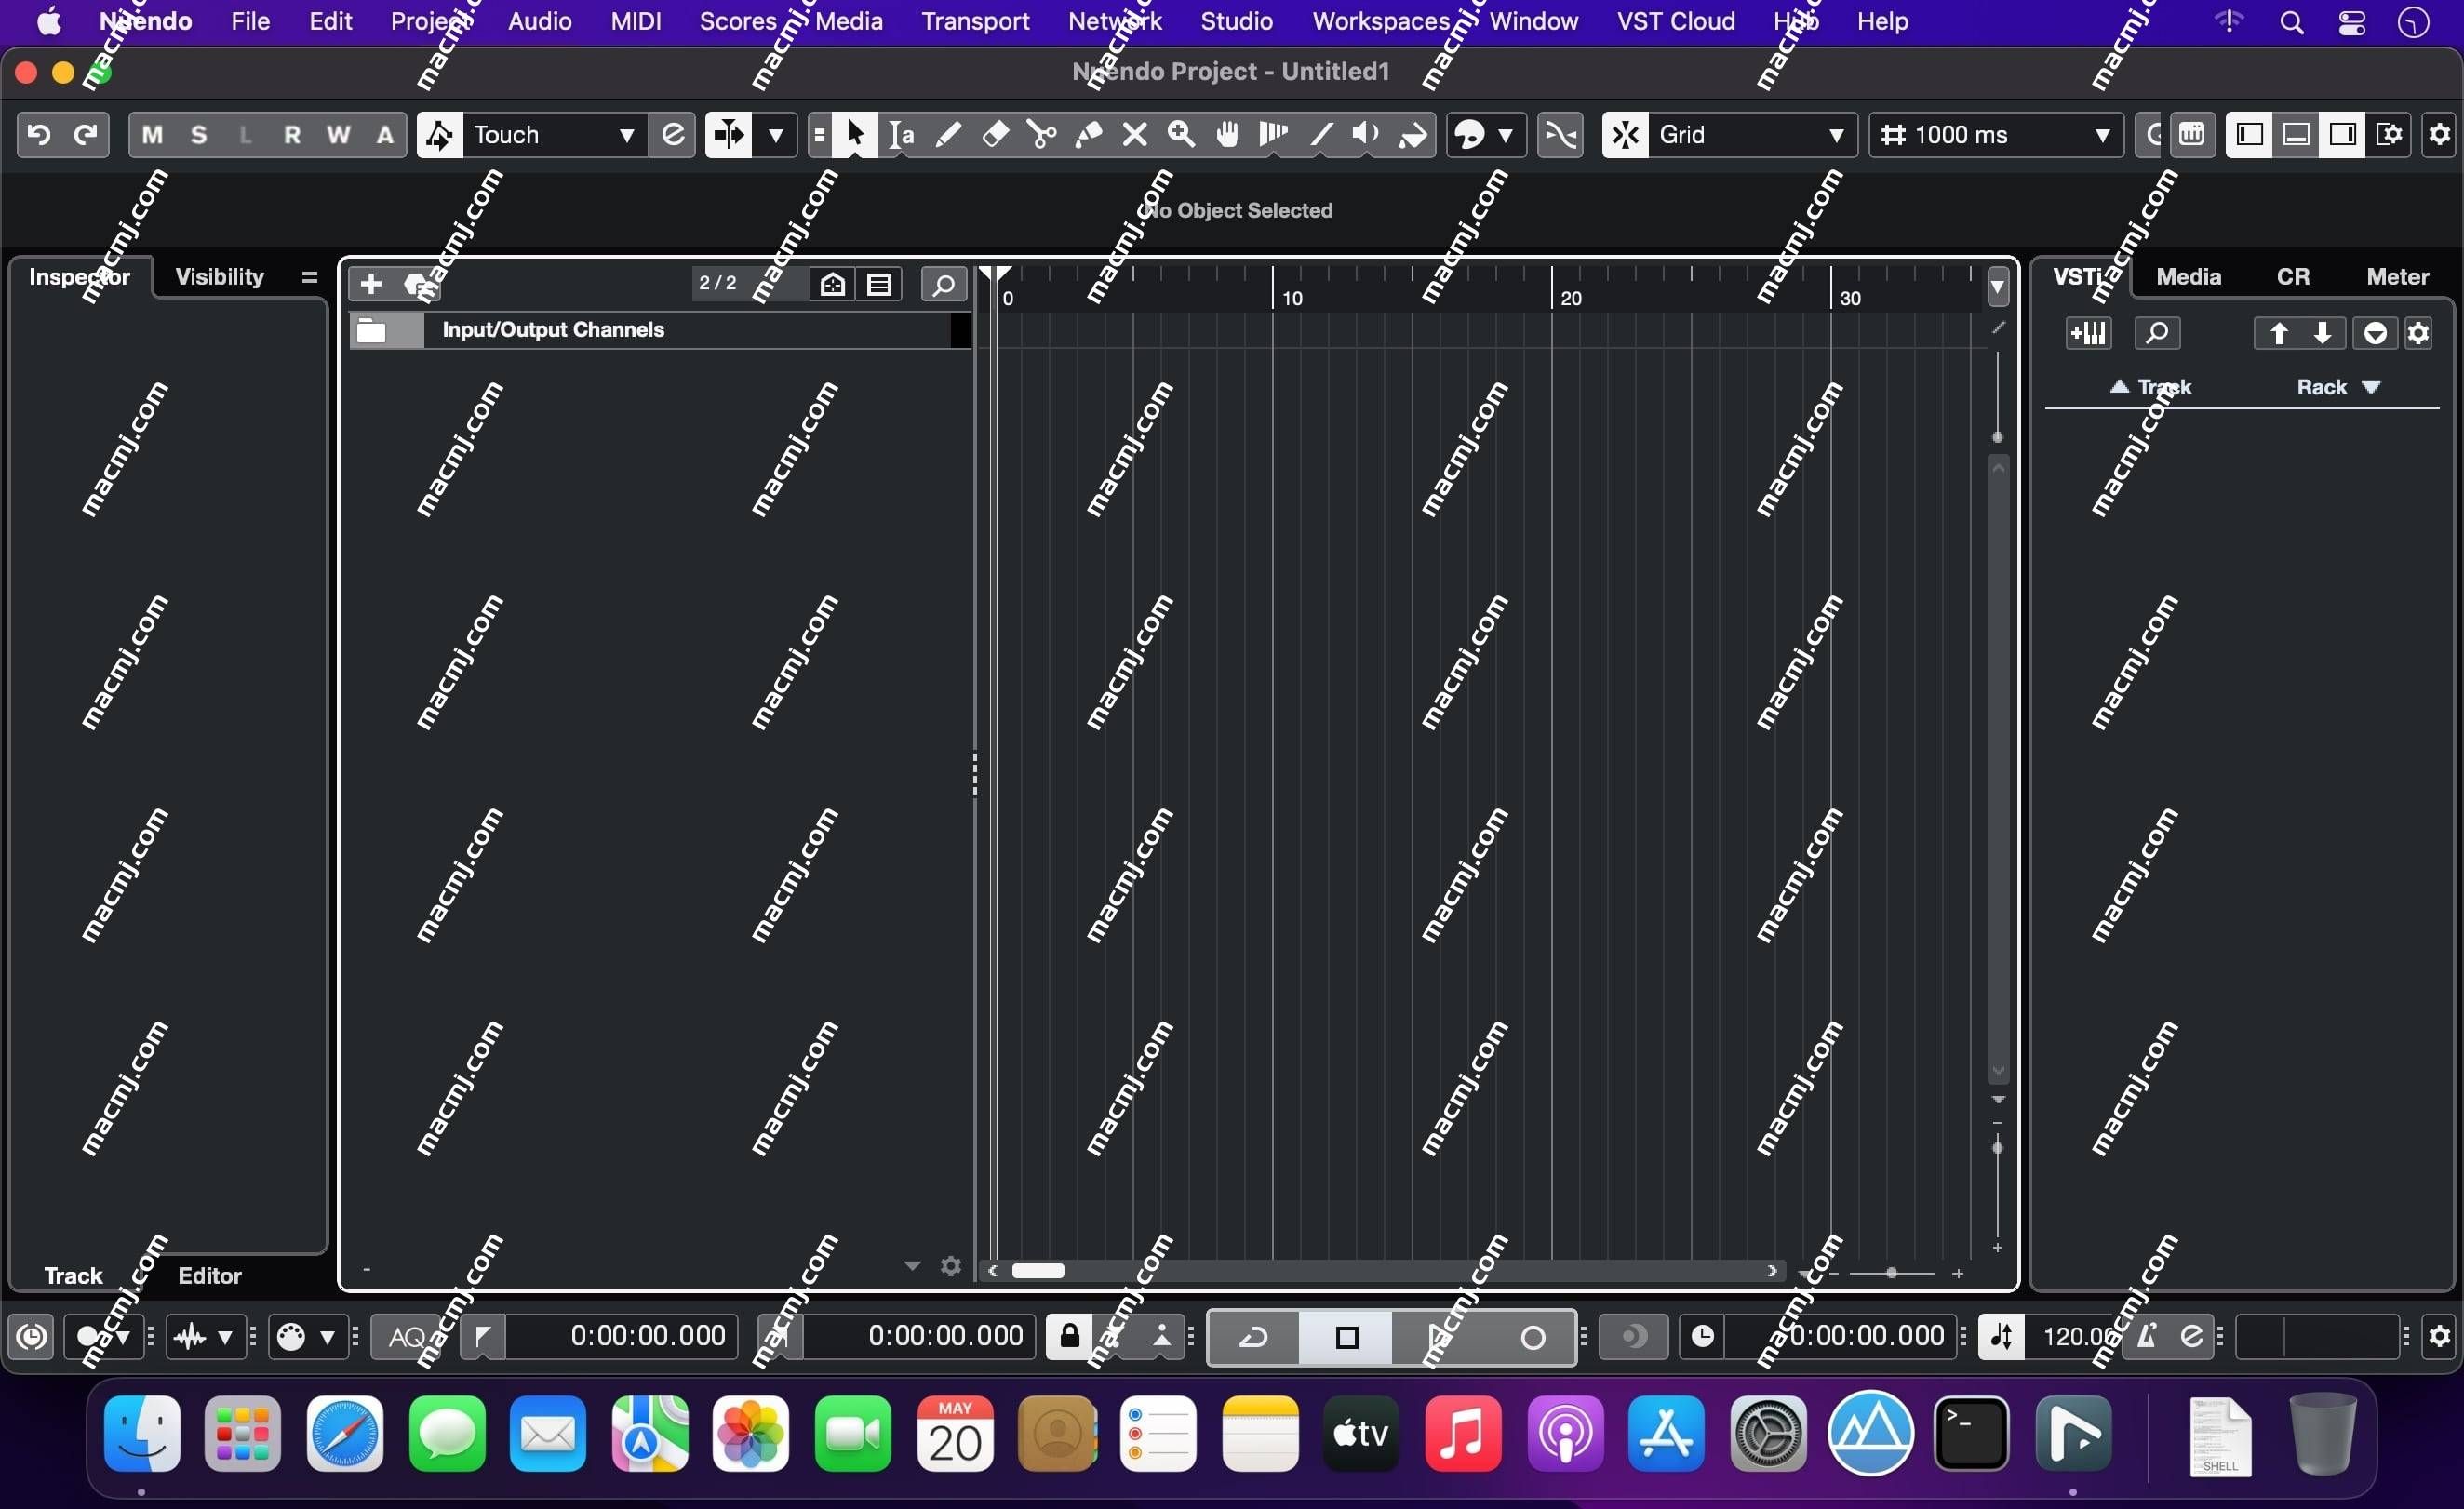Select the Split scissors tool

[1041, 134]
